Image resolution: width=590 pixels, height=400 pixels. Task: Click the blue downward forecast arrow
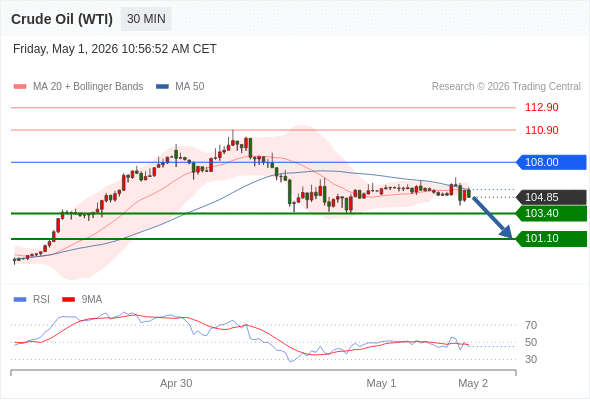pos(492,217)
